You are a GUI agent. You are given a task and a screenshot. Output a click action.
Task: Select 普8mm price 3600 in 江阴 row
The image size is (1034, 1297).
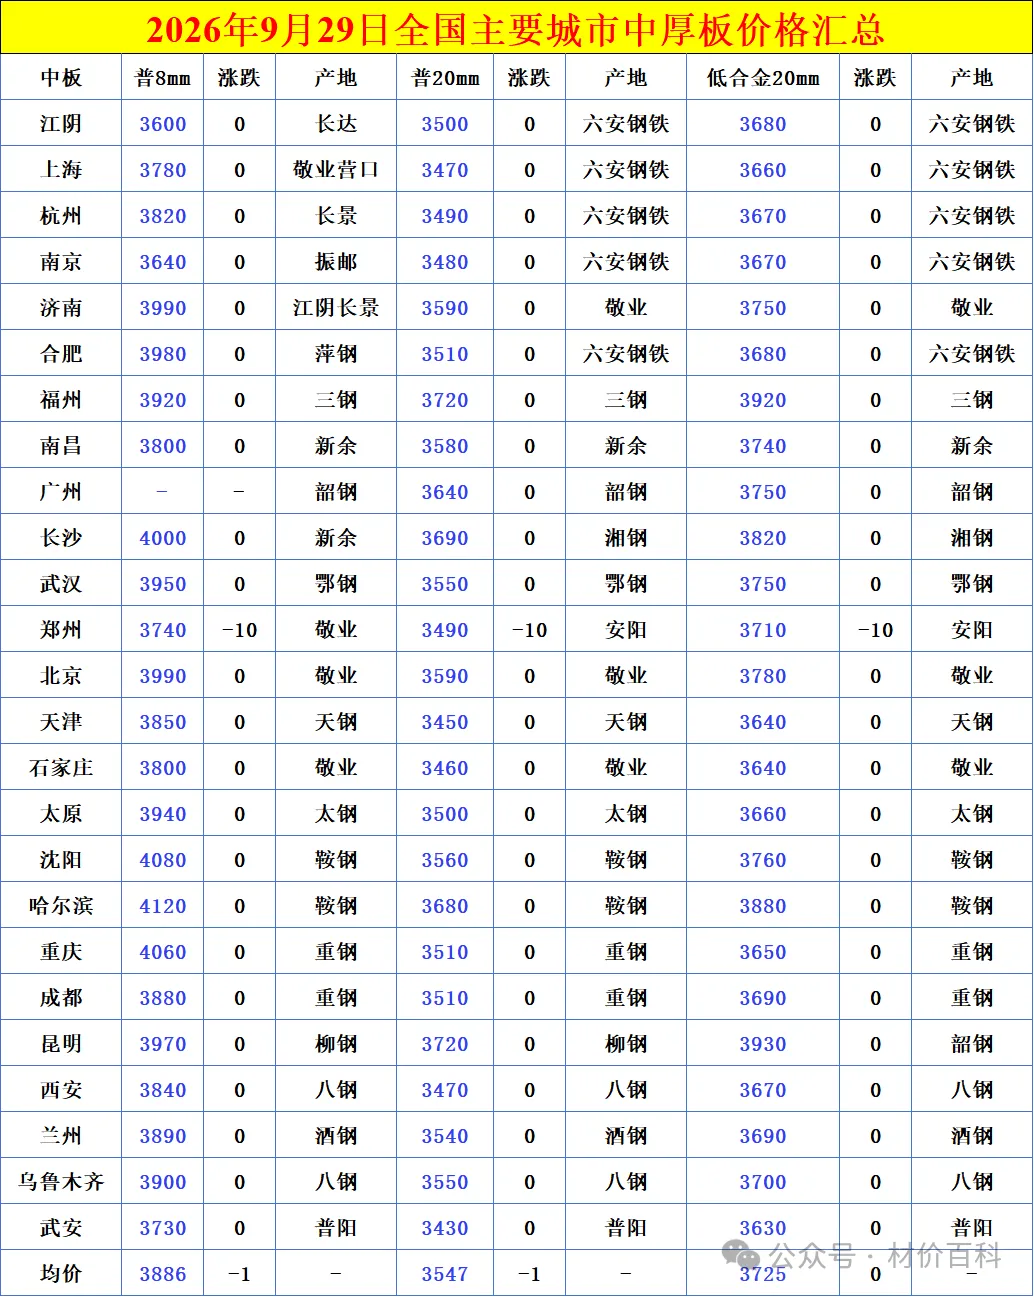[x=163, y=124]
